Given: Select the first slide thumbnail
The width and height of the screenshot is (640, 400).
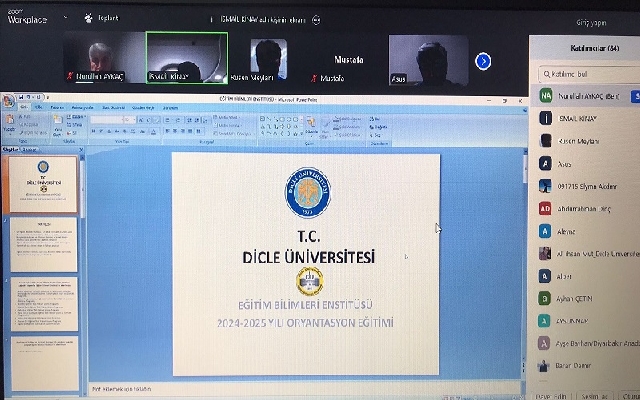Looking at the screenshot, I should pos(43,183).
